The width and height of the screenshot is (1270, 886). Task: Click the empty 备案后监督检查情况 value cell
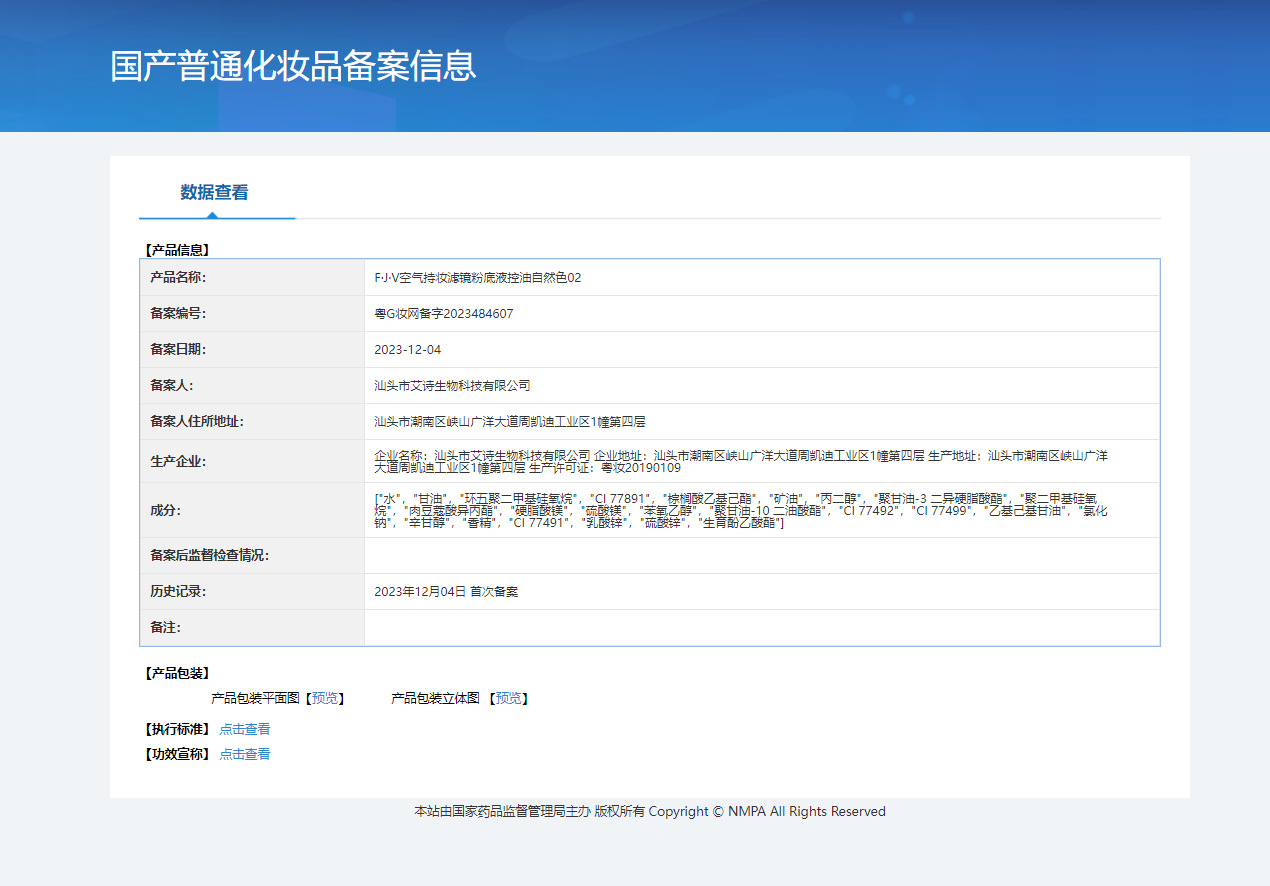tap(760, 556)
